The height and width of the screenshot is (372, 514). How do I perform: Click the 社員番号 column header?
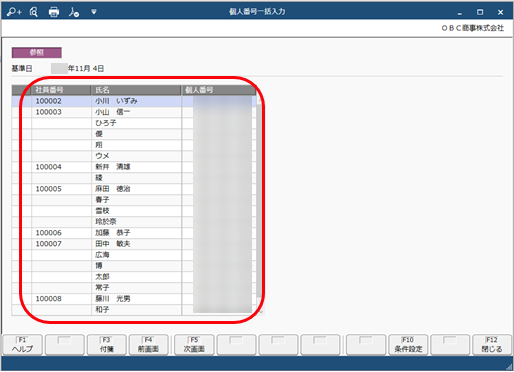click(61, 90)
